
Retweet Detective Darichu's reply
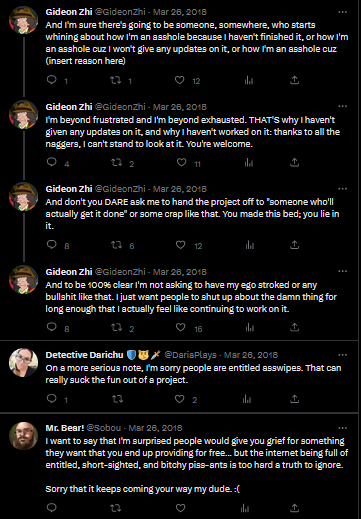coord(117,399)
